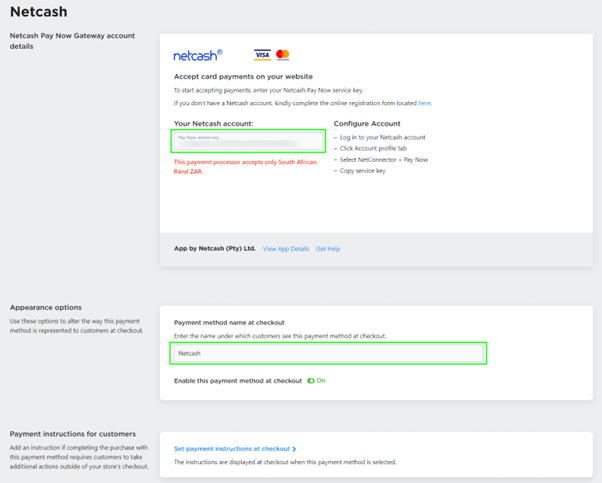Image resolution: width=602 pixels, height=483 pixels.
Task: Click the South African Rand ZAR warning
Action: pyautogui.click(x=244, y=166)
